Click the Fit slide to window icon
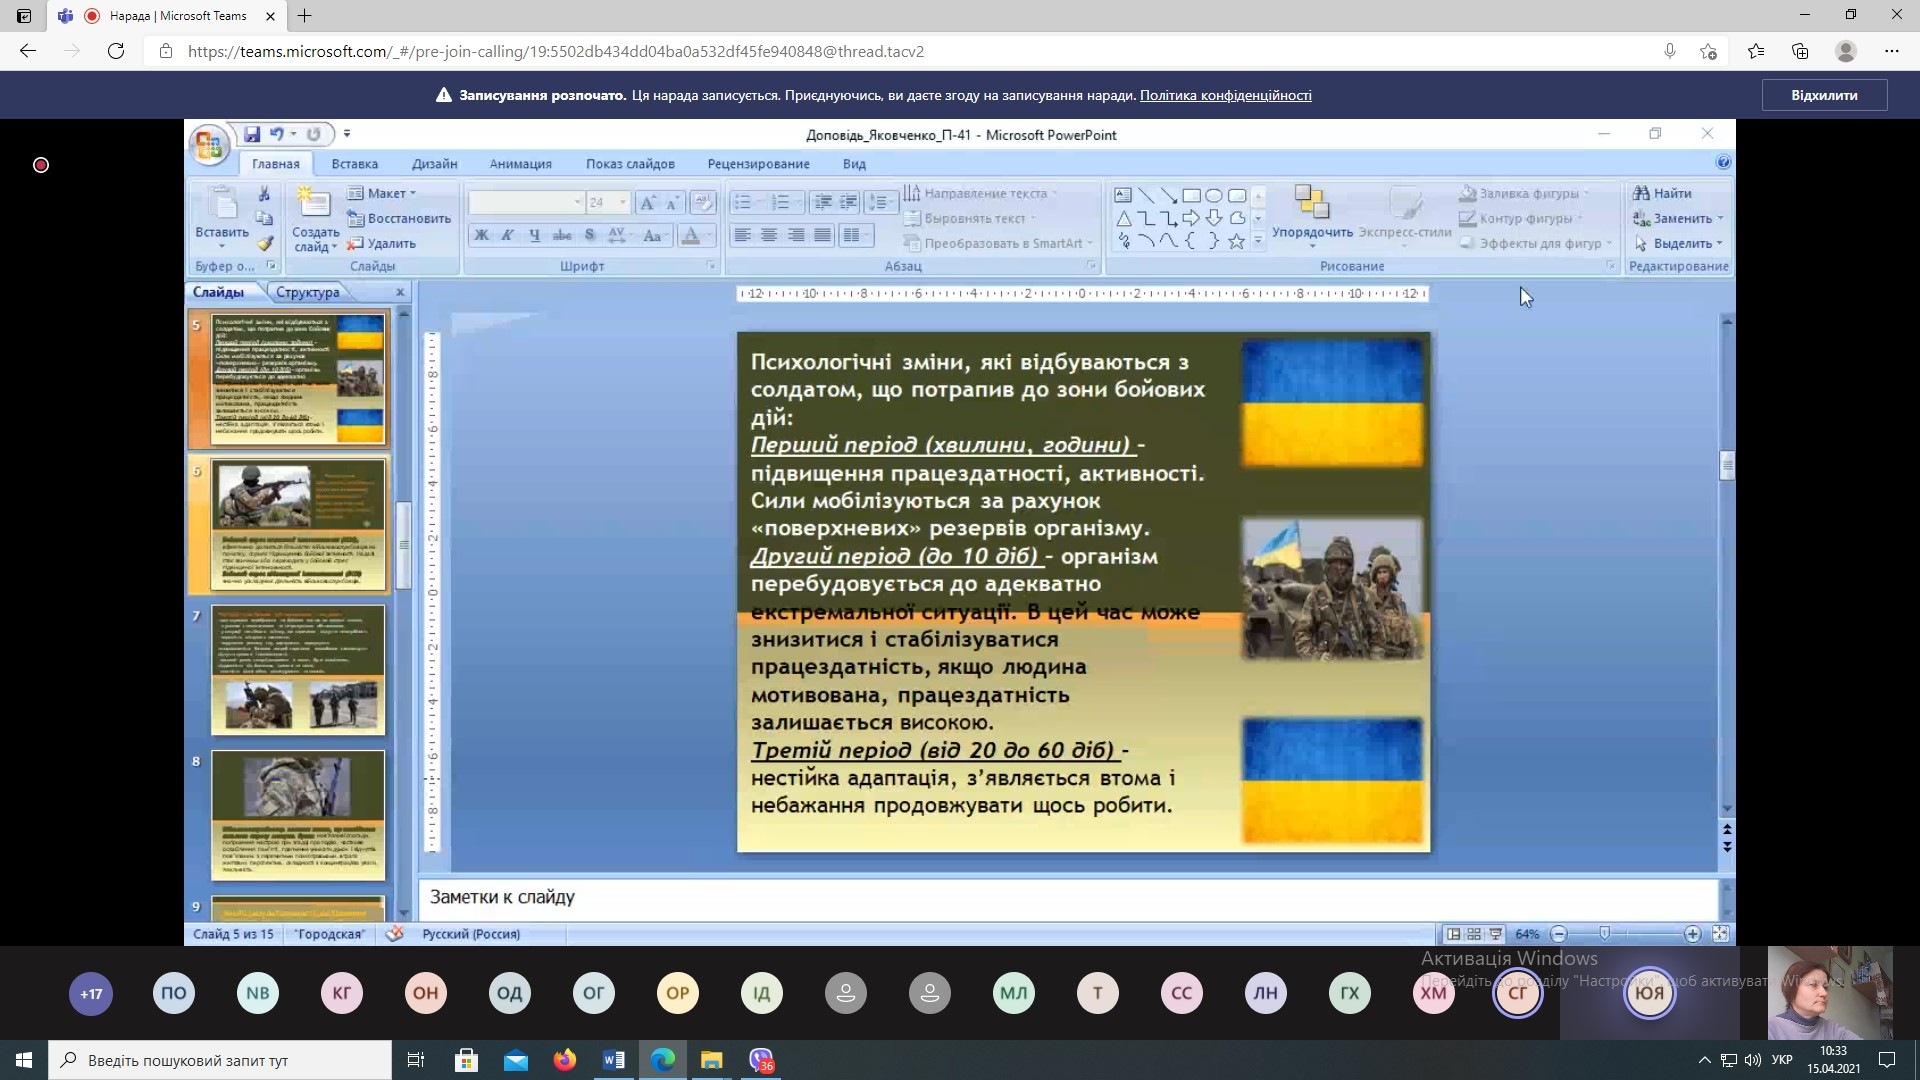This screenshot has width=1920, height=1080. (x=1720, y=934)
